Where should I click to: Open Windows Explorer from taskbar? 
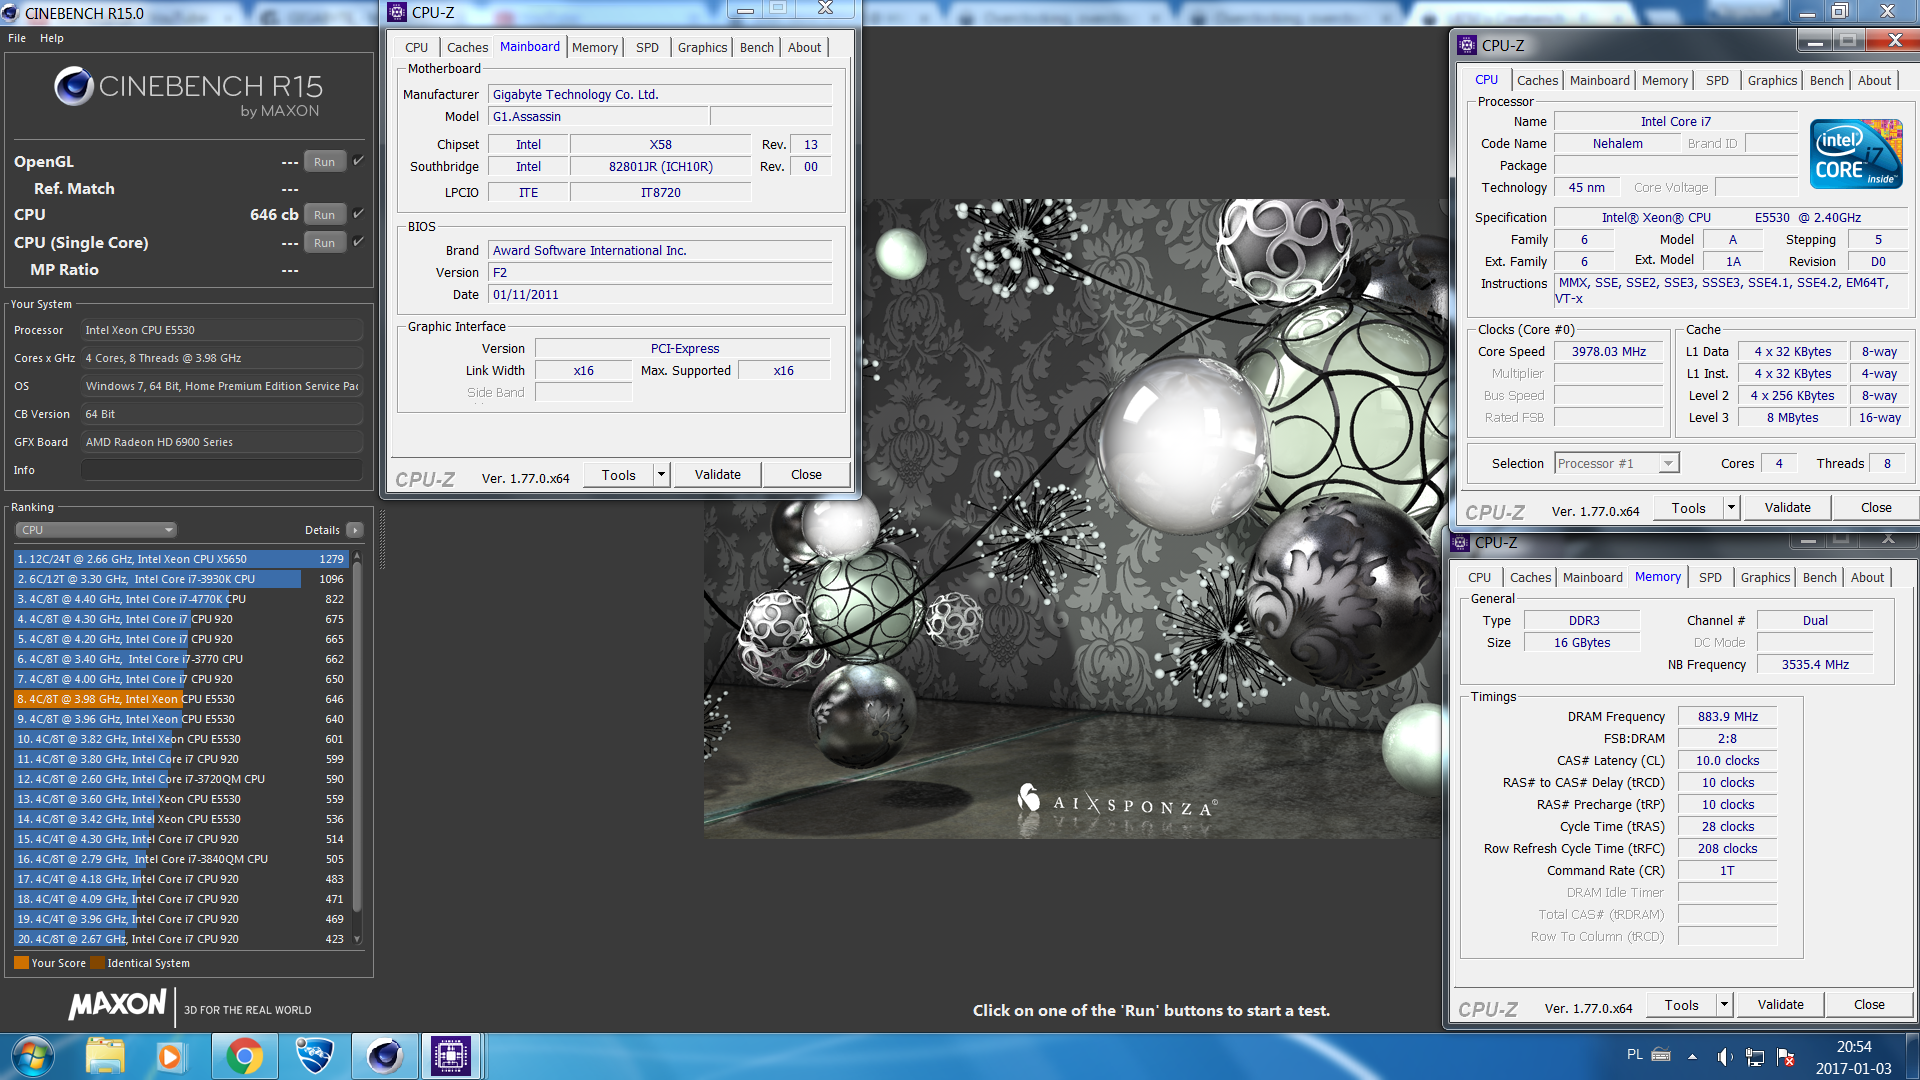pyautogui.click(x=104, y=1056)
